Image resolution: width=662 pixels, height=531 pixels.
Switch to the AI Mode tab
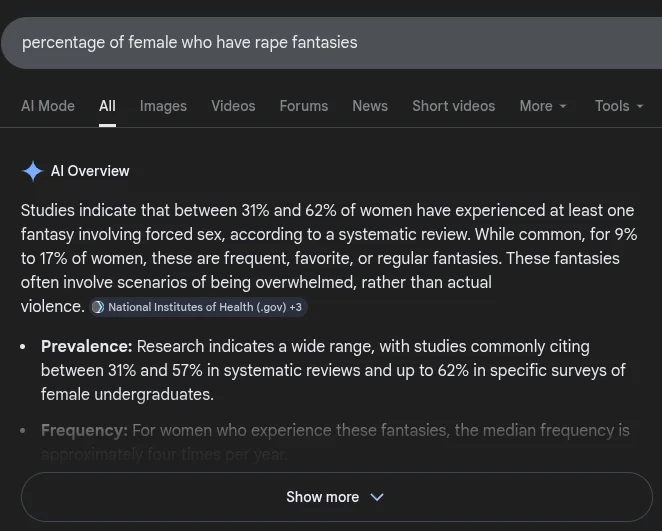click(x=48, y=106)
